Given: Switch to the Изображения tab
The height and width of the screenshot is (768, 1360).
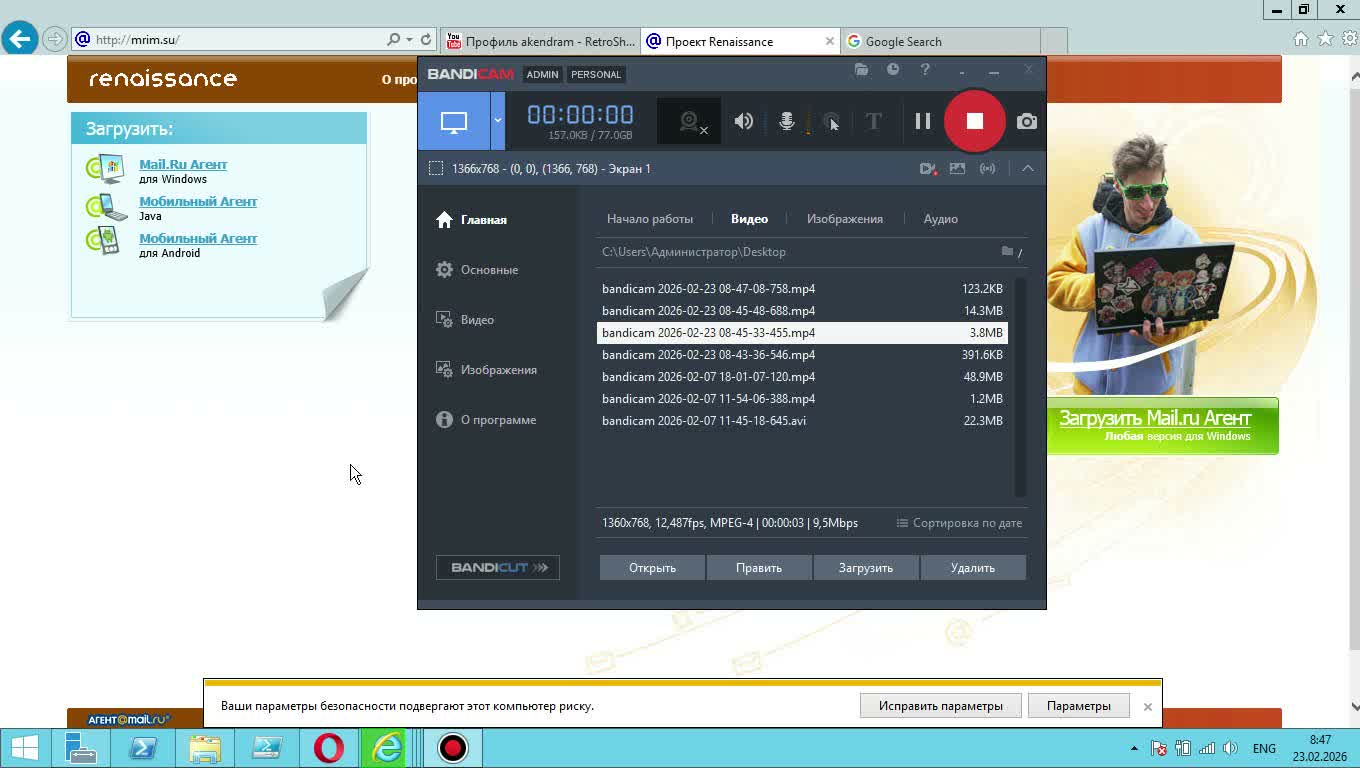Looking at the screenshot, I should (844, 219).
